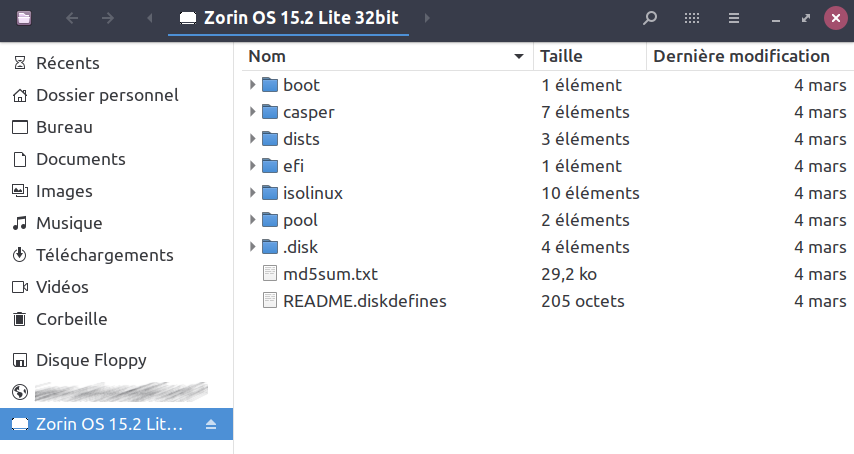
Task: Open the Téléchargements folder in sidebar
Action: tap(104, 255)
